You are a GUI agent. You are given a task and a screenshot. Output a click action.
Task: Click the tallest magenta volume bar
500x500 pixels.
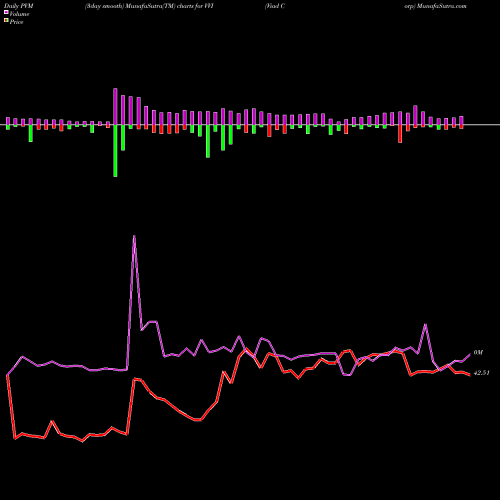click(115, 107)
